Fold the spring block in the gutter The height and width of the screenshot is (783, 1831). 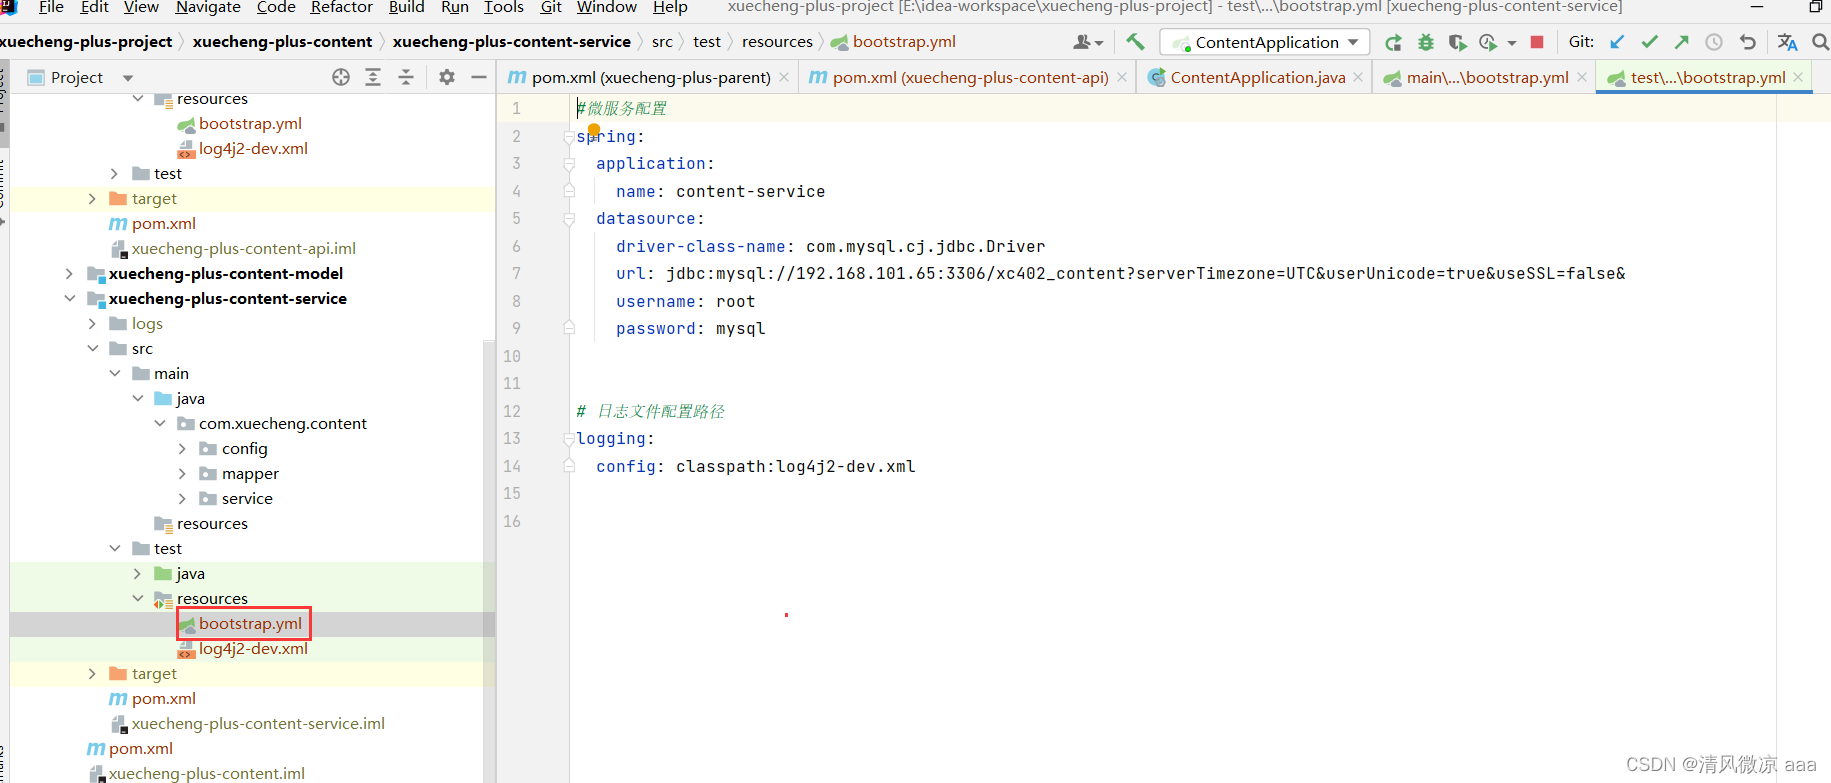point(569,137)
